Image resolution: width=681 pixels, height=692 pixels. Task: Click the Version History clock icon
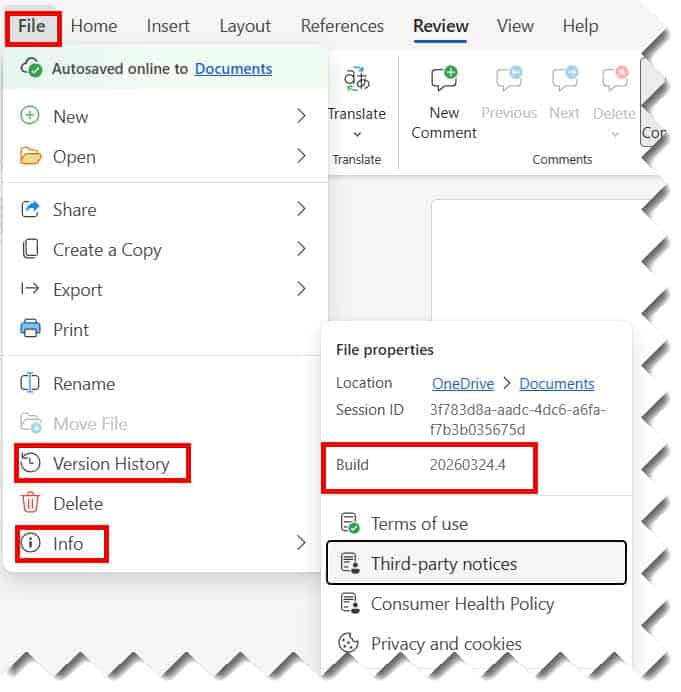point(30,463)
